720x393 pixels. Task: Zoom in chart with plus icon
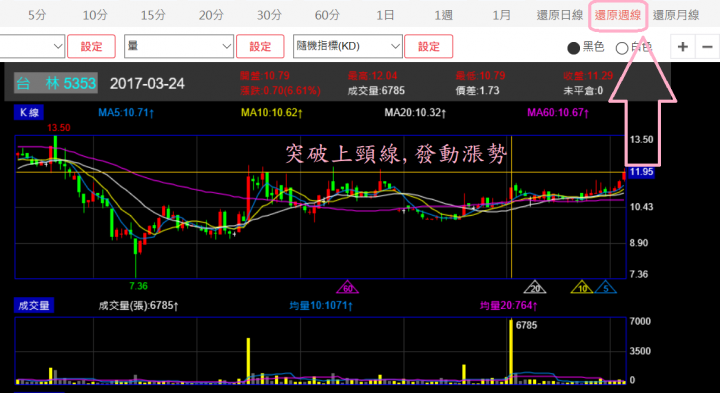click(x=683, y=46)
